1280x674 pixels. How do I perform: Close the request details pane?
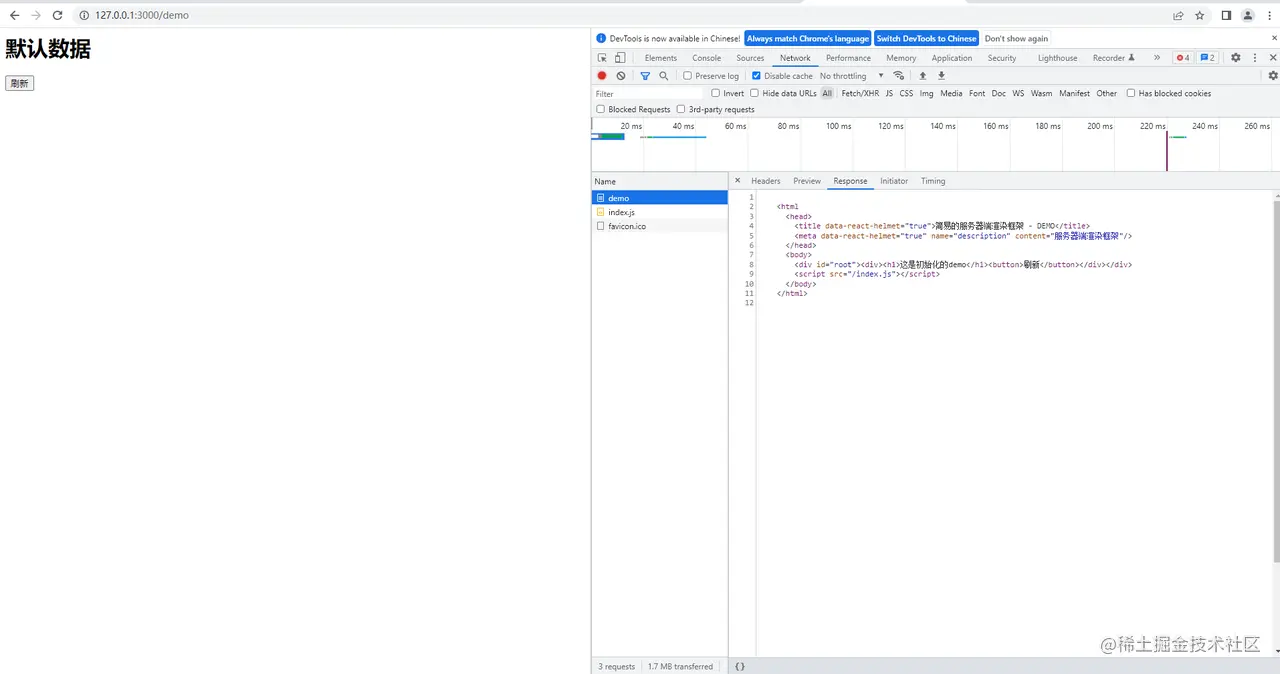[x=738, y=181]
